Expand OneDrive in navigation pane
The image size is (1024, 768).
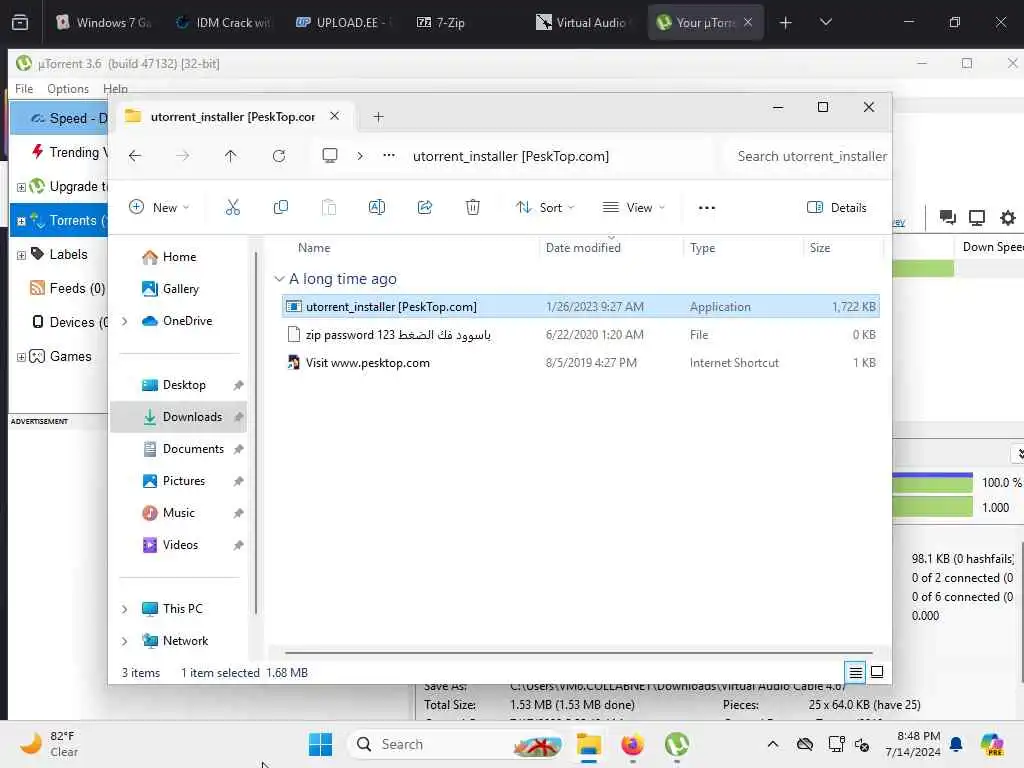(124, 321)
